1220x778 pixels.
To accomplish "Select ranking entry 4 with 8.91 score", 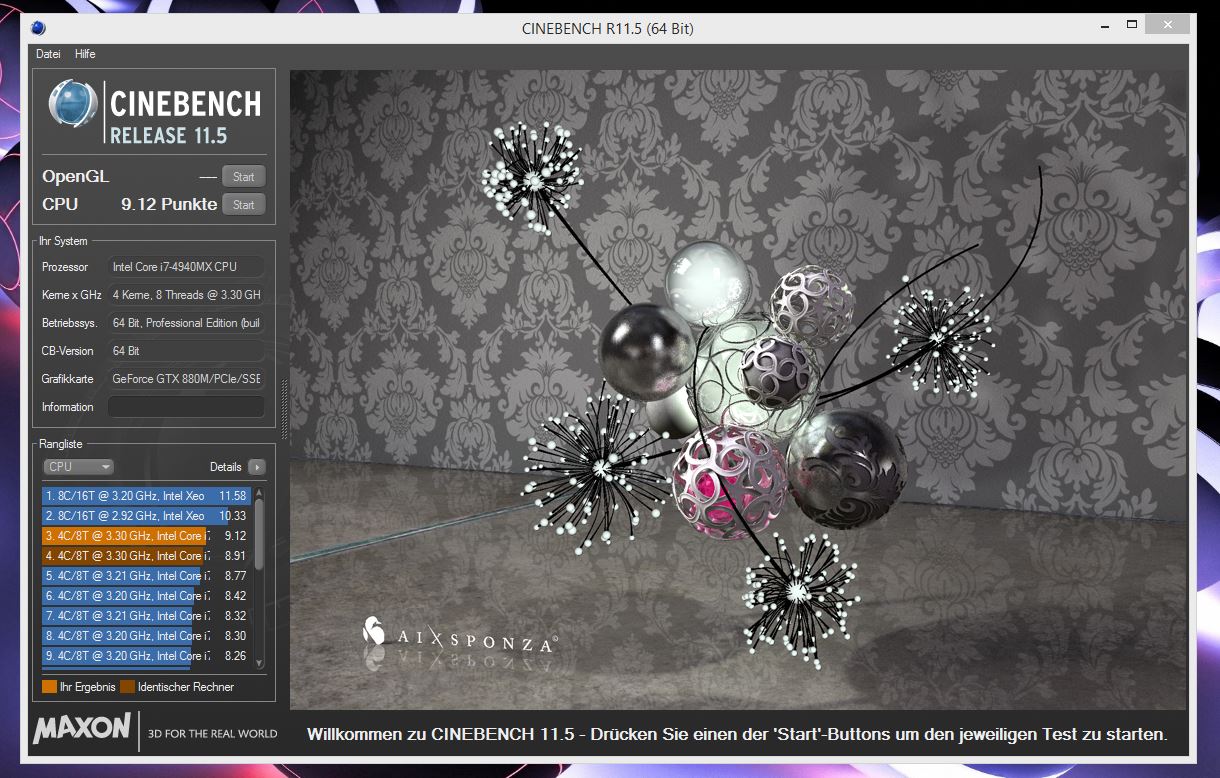I will (x=145, y=556).
